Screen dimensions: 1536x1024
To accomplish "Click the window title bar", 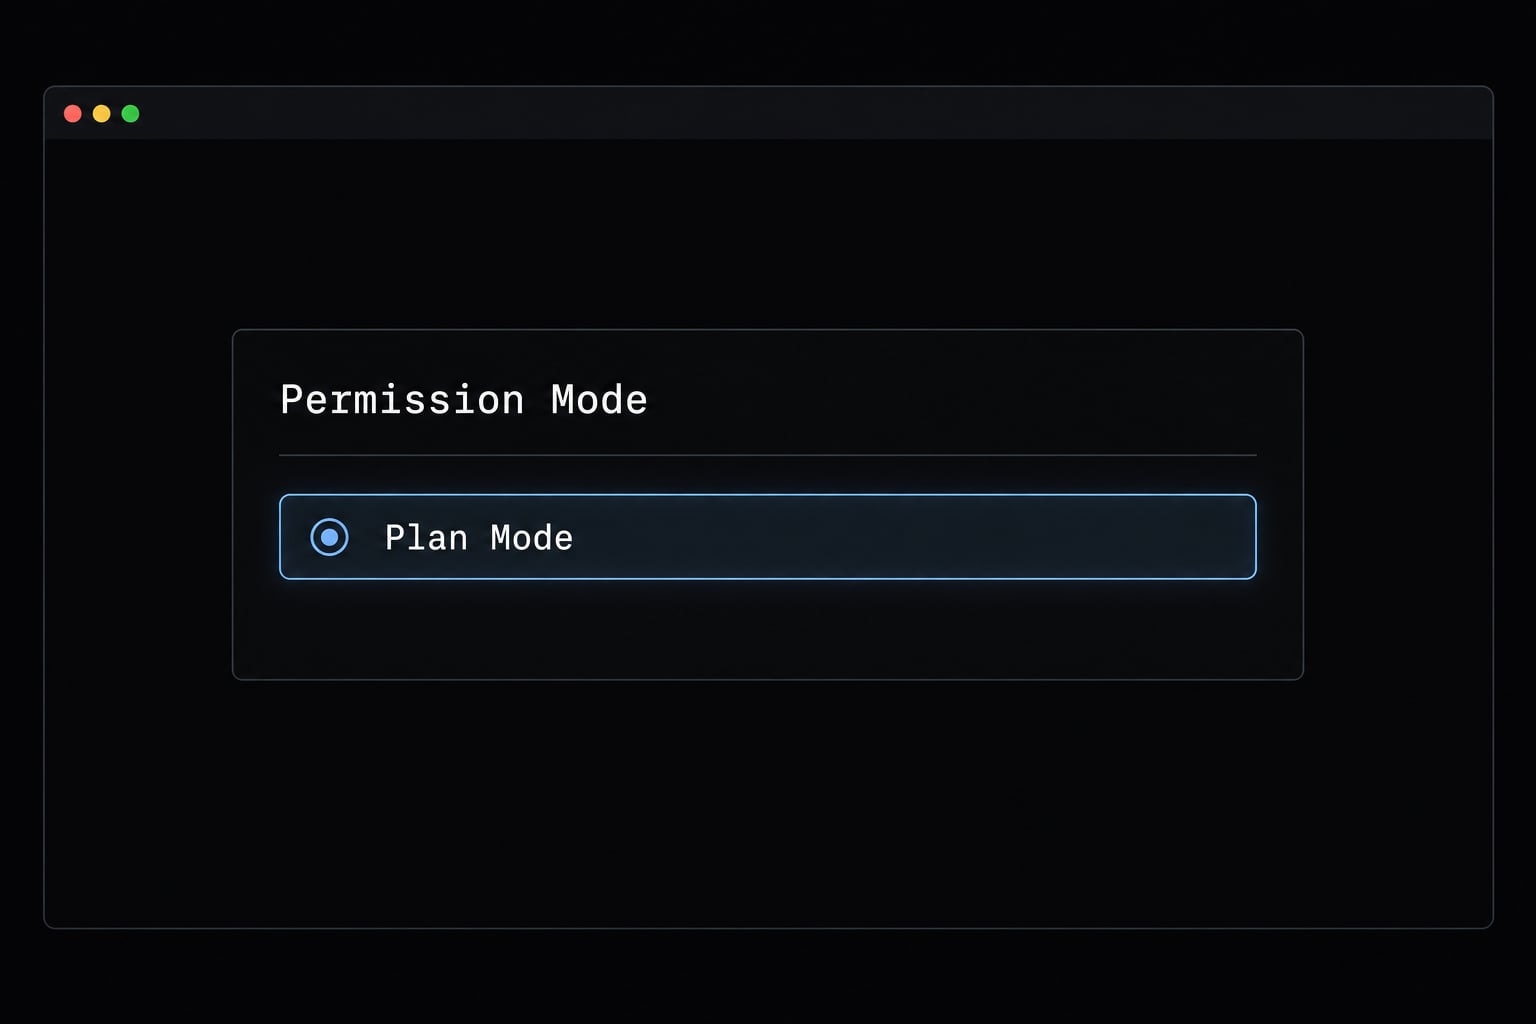I will point(768,113).
